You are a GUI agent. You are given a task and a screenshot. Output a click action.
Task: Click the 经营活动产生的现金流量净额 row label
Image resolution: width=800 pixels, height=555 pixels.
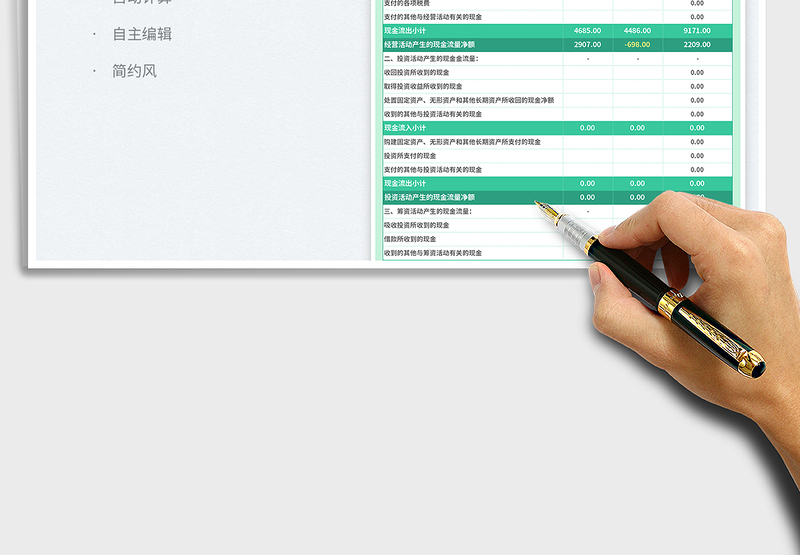(430, 44)
